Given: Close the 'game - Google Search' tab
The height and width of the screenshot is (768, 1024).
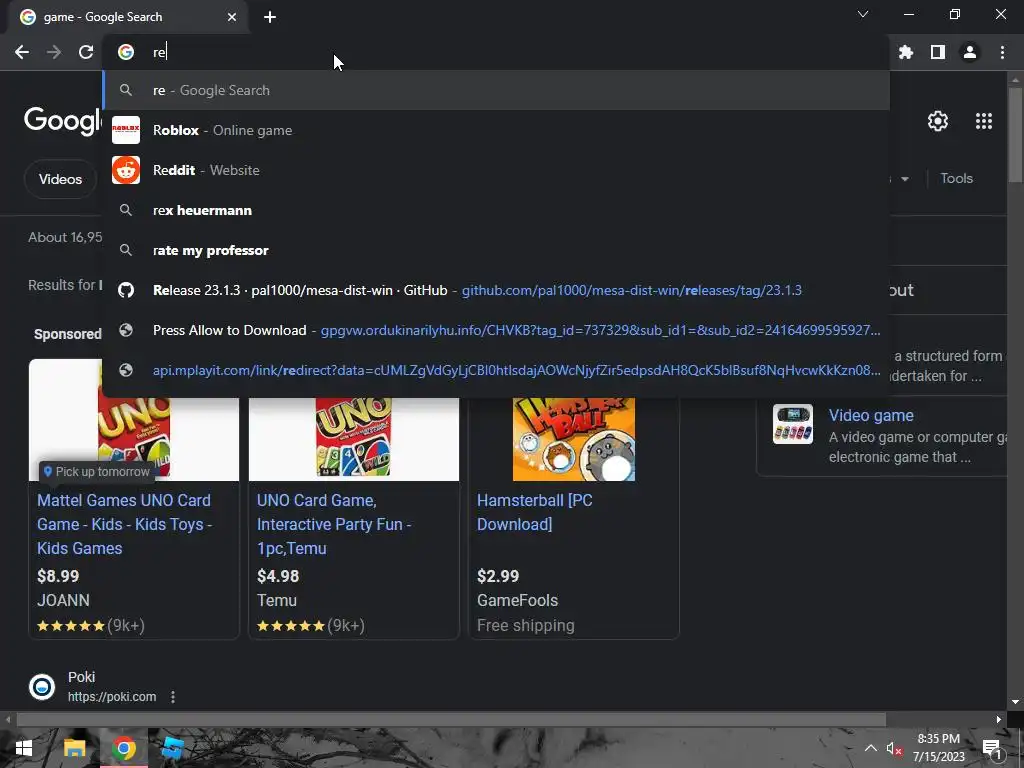Looking at the screenshot, I should pyautogui.click(x=232, y=17).
